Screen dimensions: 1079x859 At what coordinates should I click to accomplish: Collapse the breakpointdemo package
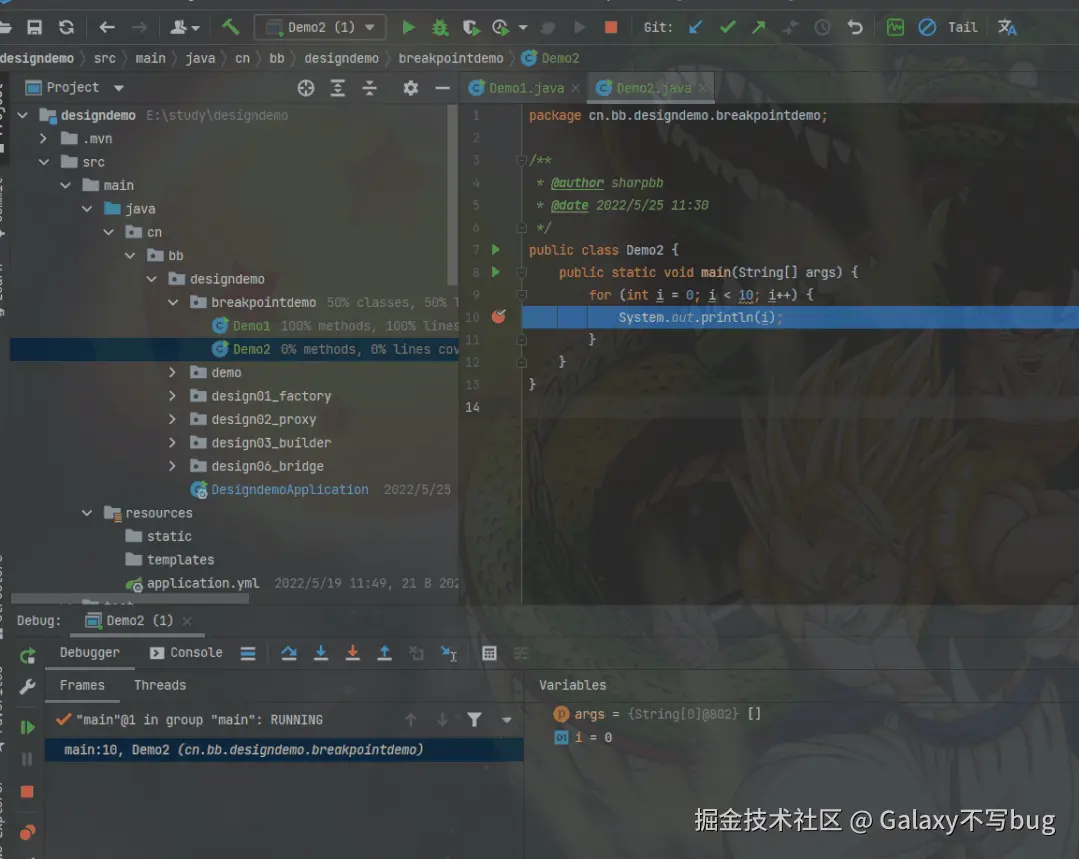(173, 302)
